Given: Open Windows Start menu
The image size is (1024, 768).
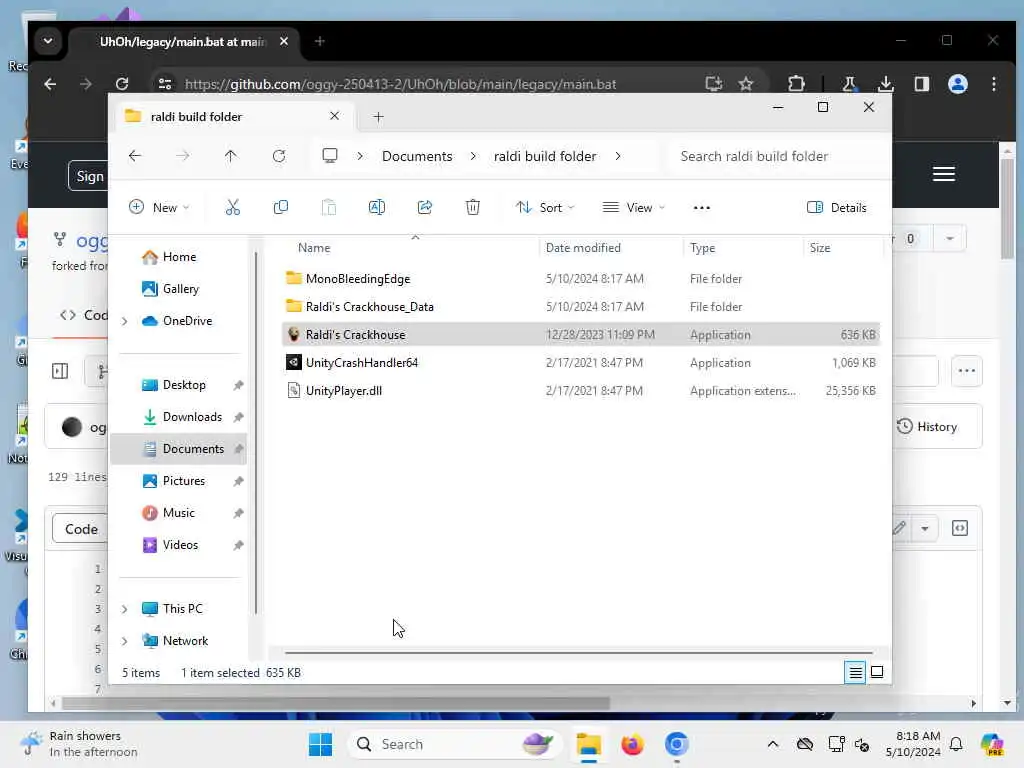Looking at the screenshot, I should coord(320,744).
